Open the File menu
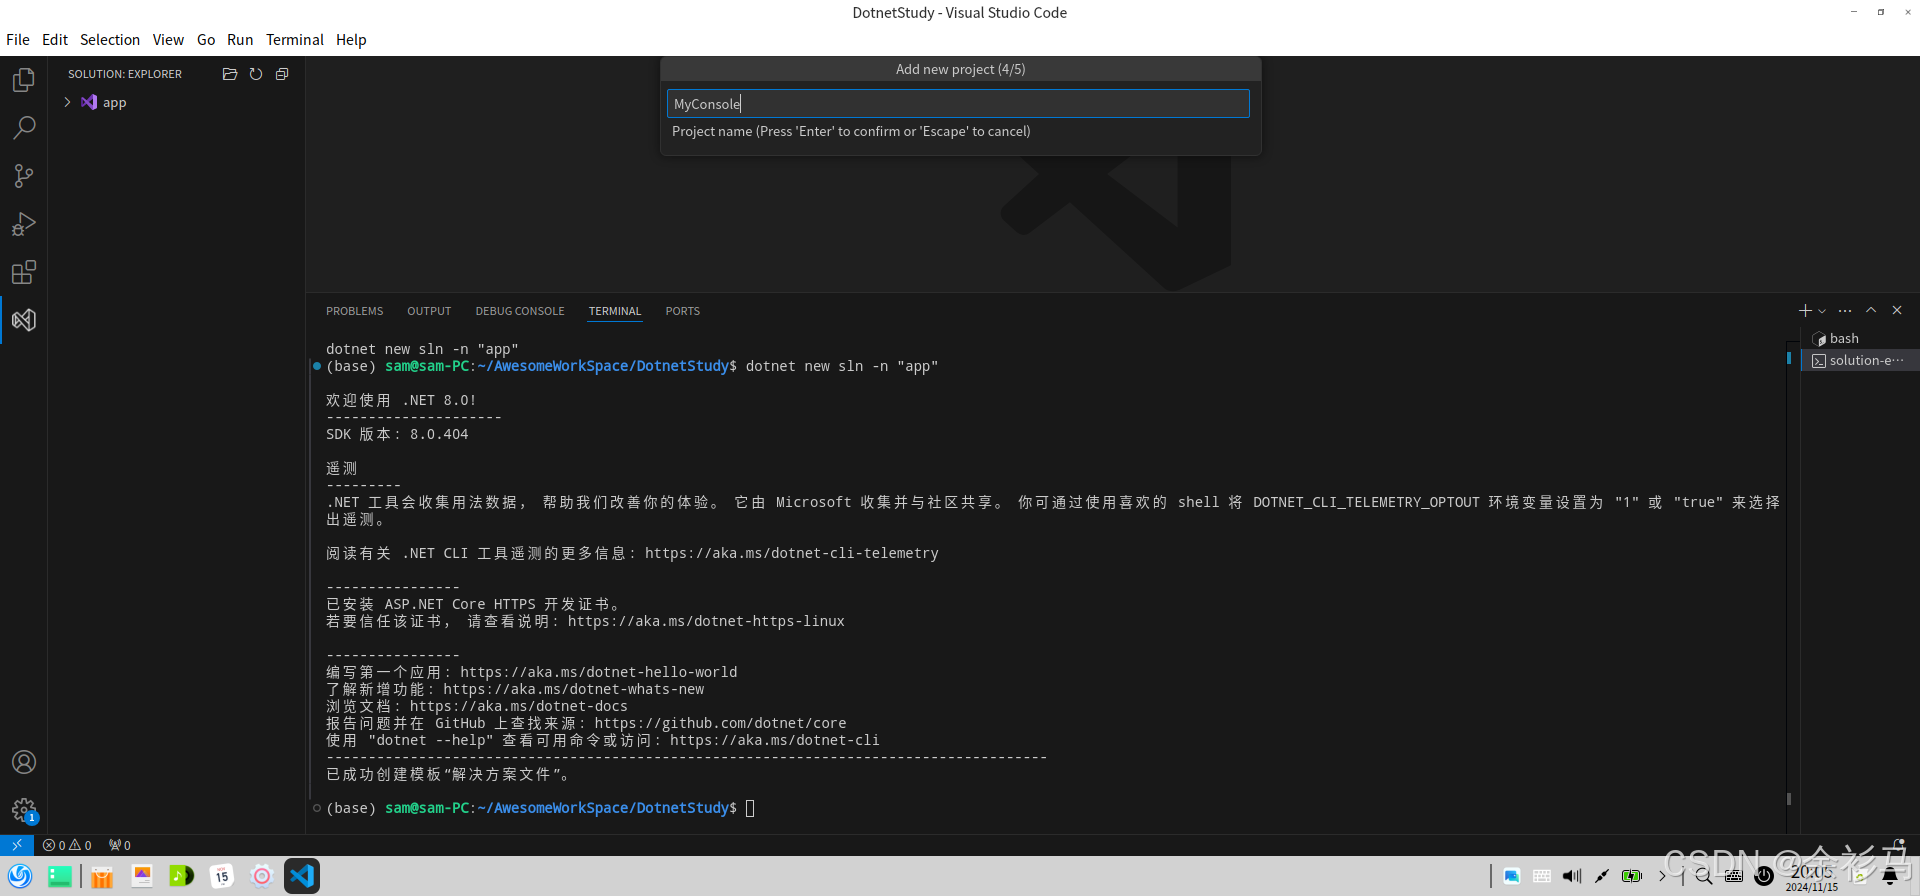Image resolution: width=1920 pixels, height=896 pixels. coord(18,40)
